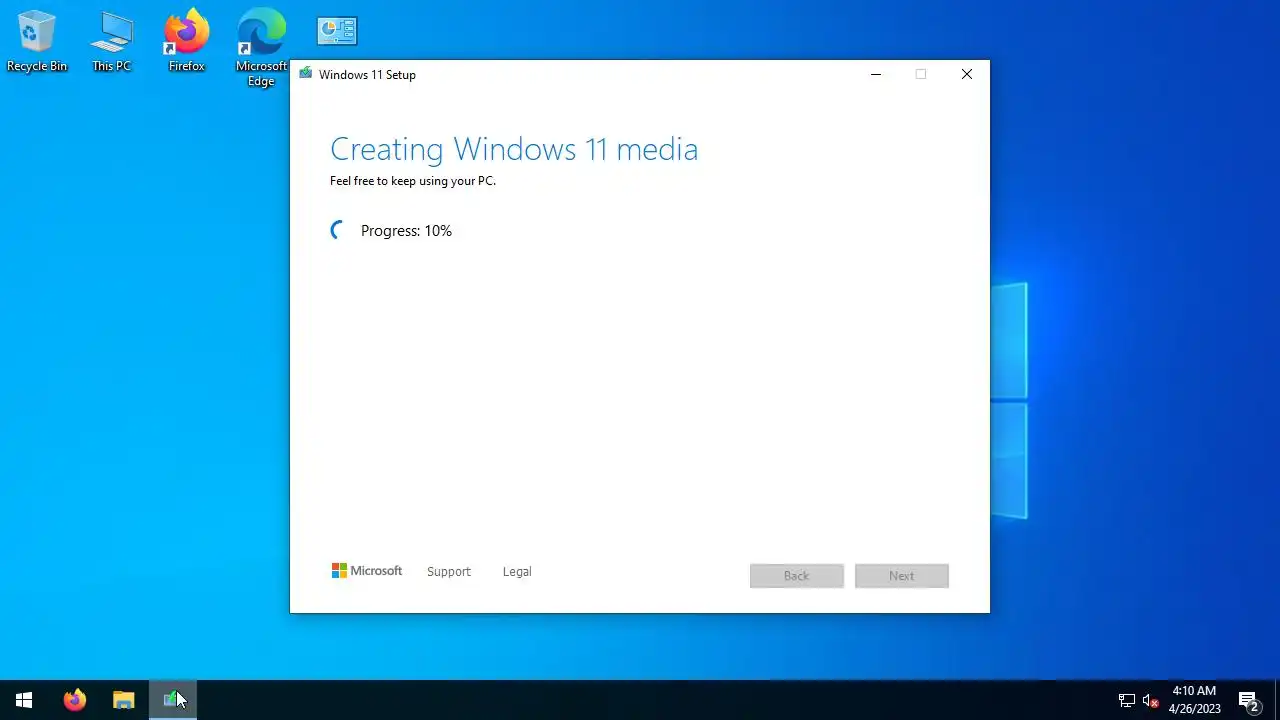Select the Microsoft Edge desktop shortcut
The width and height of the screenshot is (1280, 720).
pyautogui.click(x=261, y=49)
